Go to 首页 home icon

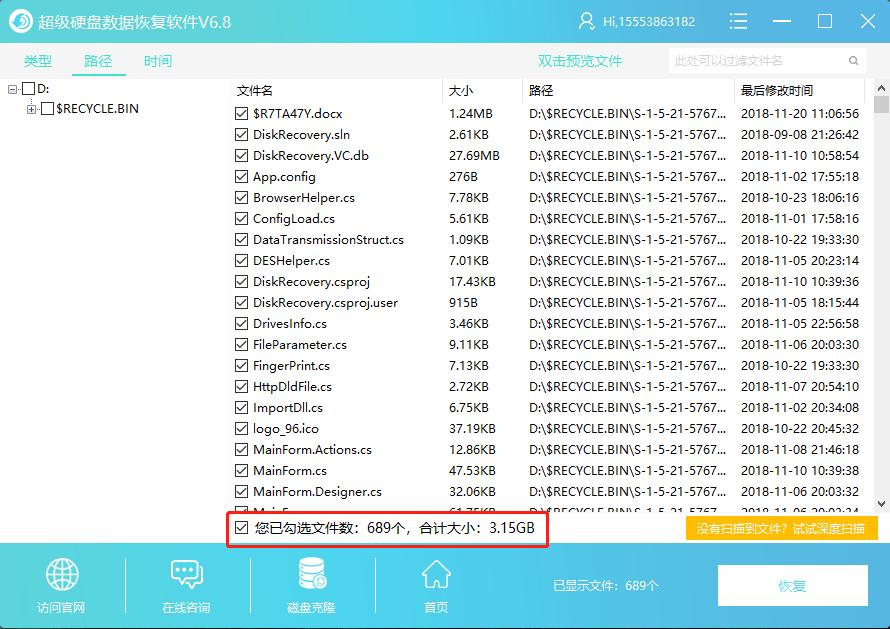click(435, 576)
